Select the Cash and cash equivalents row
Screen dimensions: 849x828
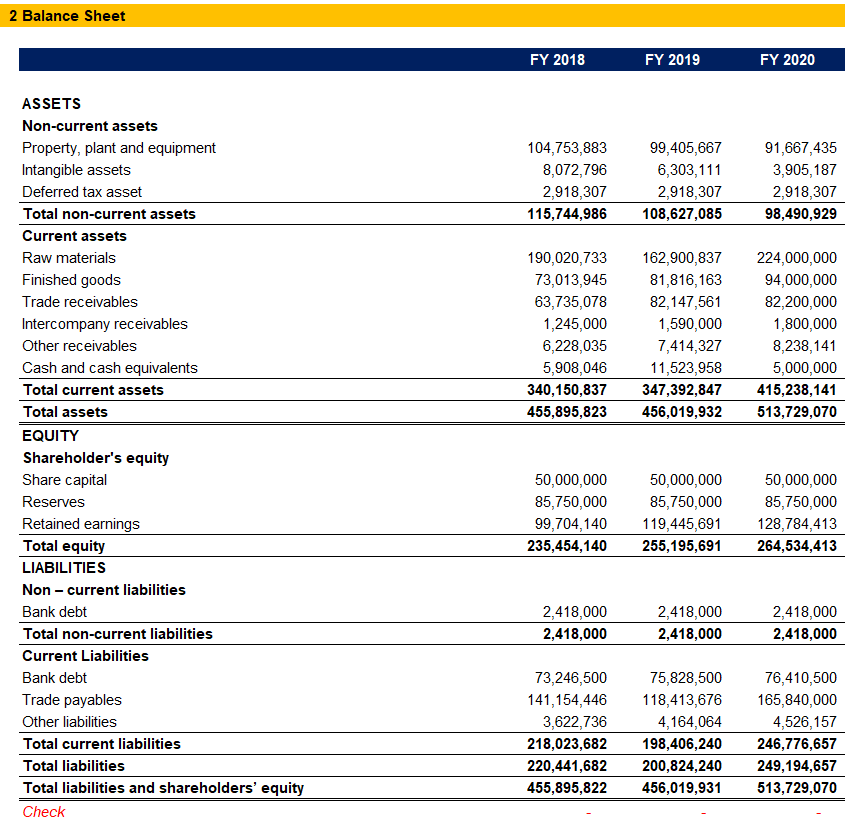pyautogui.click(x=110, y=367)
